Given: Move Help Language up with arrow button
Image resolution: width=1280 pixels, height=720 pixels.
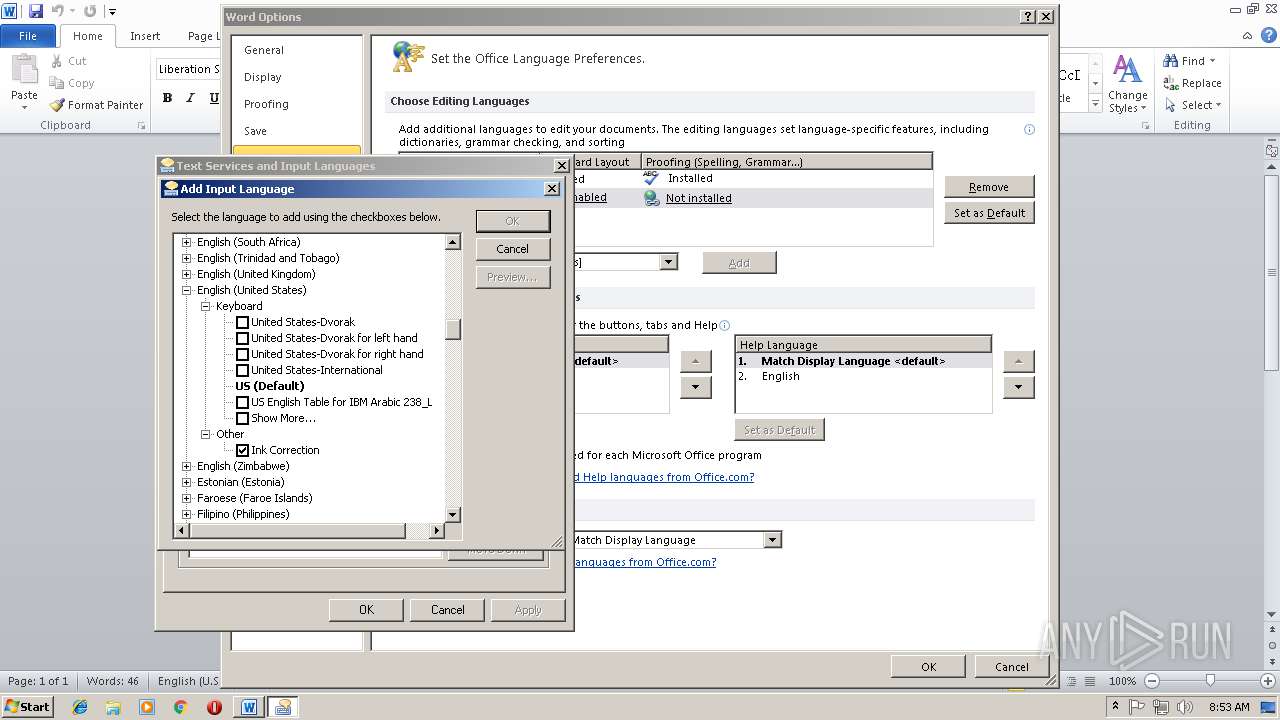Looking at the screenshot, I should point(1018,361).
